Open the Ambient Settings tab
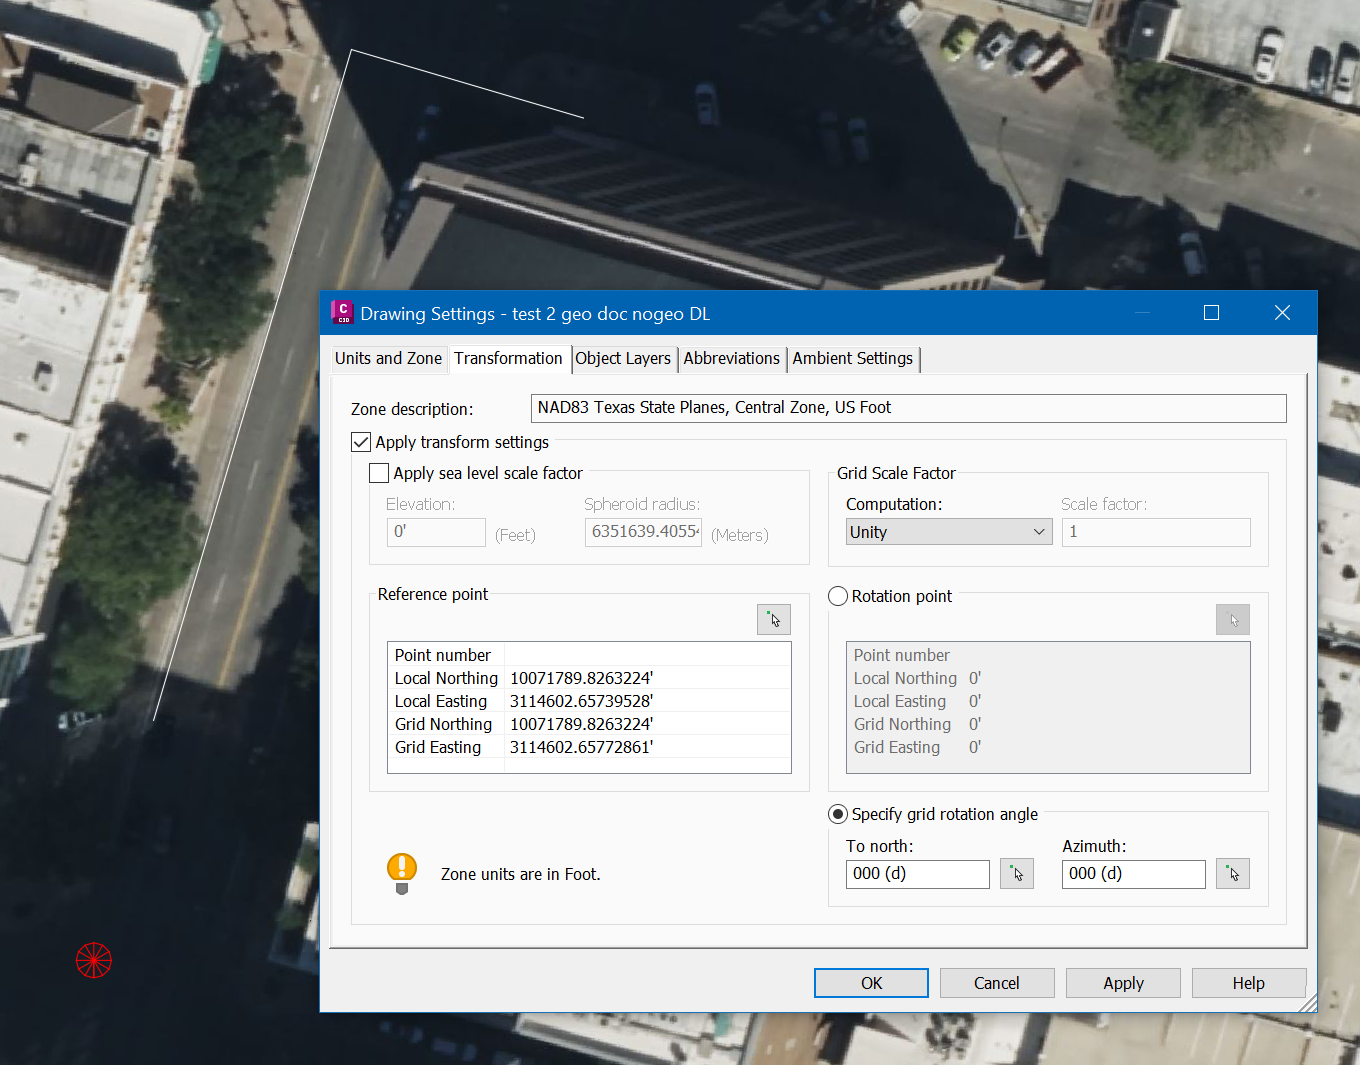The width and height of the screenshot is (1360, 1065). pyautogui.click(x=852, y=358)
